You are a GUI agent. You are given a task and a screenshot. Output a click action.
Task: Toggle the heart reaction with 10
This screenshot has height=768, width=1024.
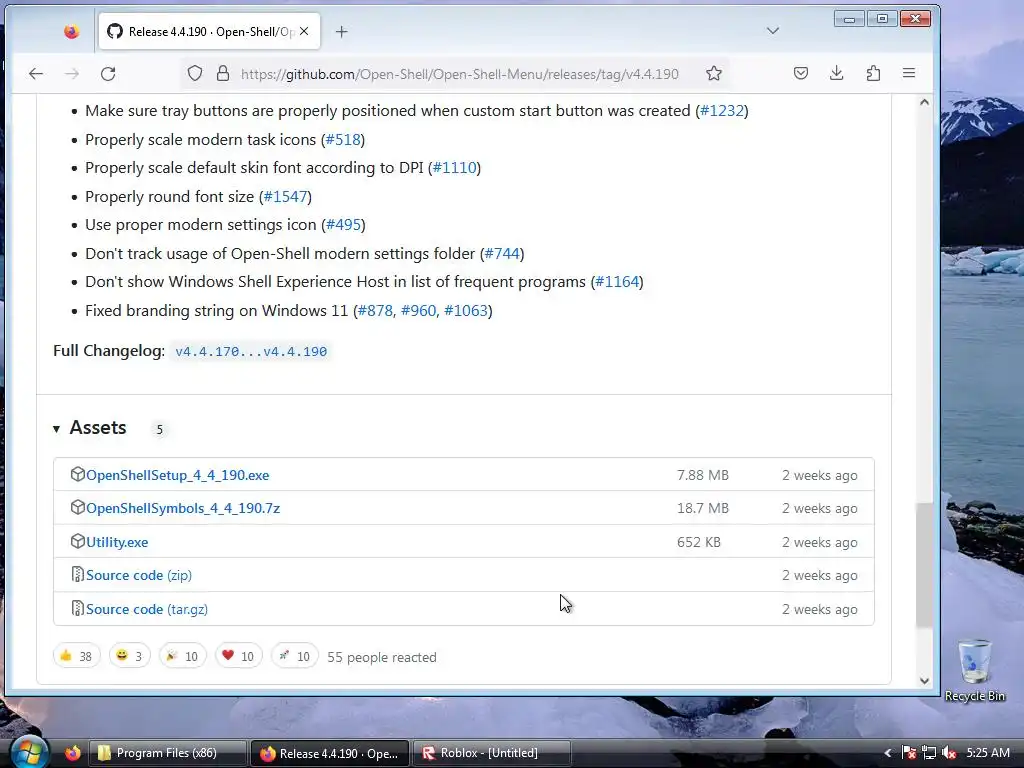tap(238, 656)
